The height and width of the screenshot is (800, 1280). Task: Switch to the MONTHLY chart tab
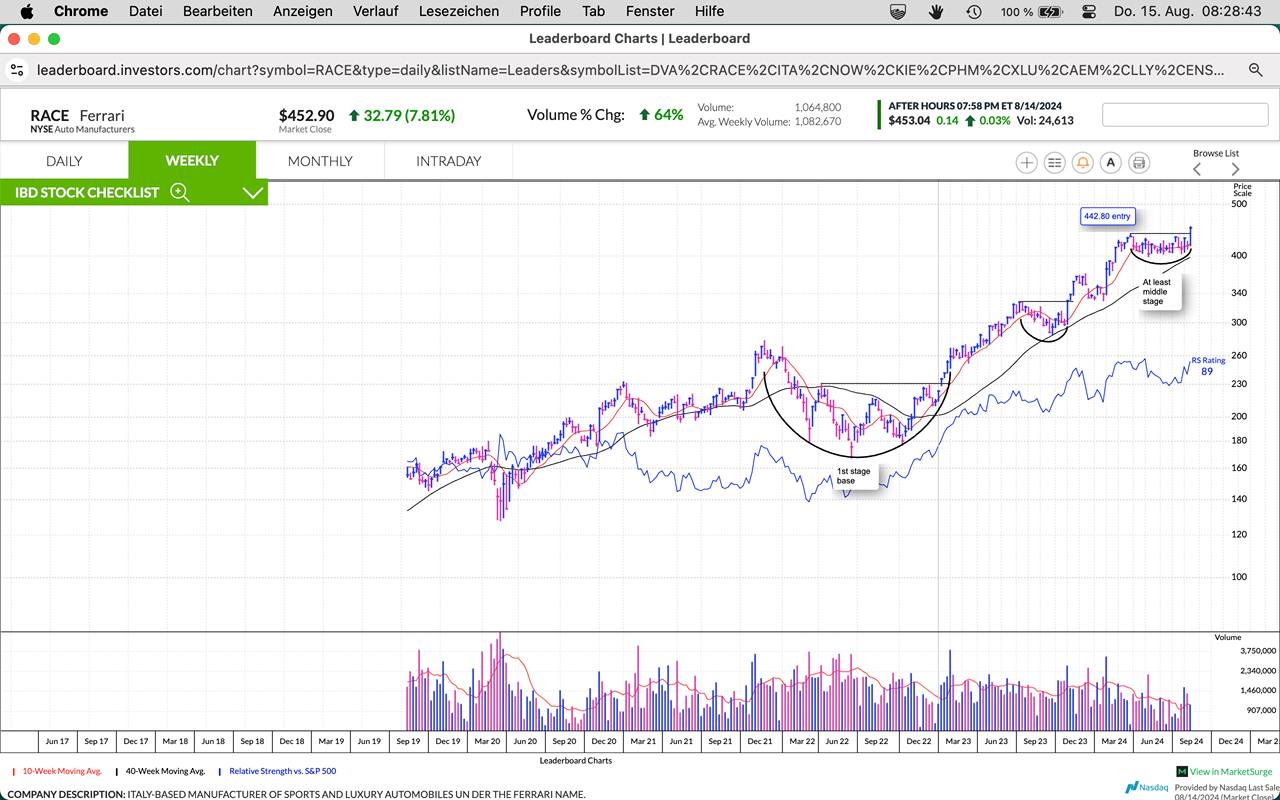320,161
